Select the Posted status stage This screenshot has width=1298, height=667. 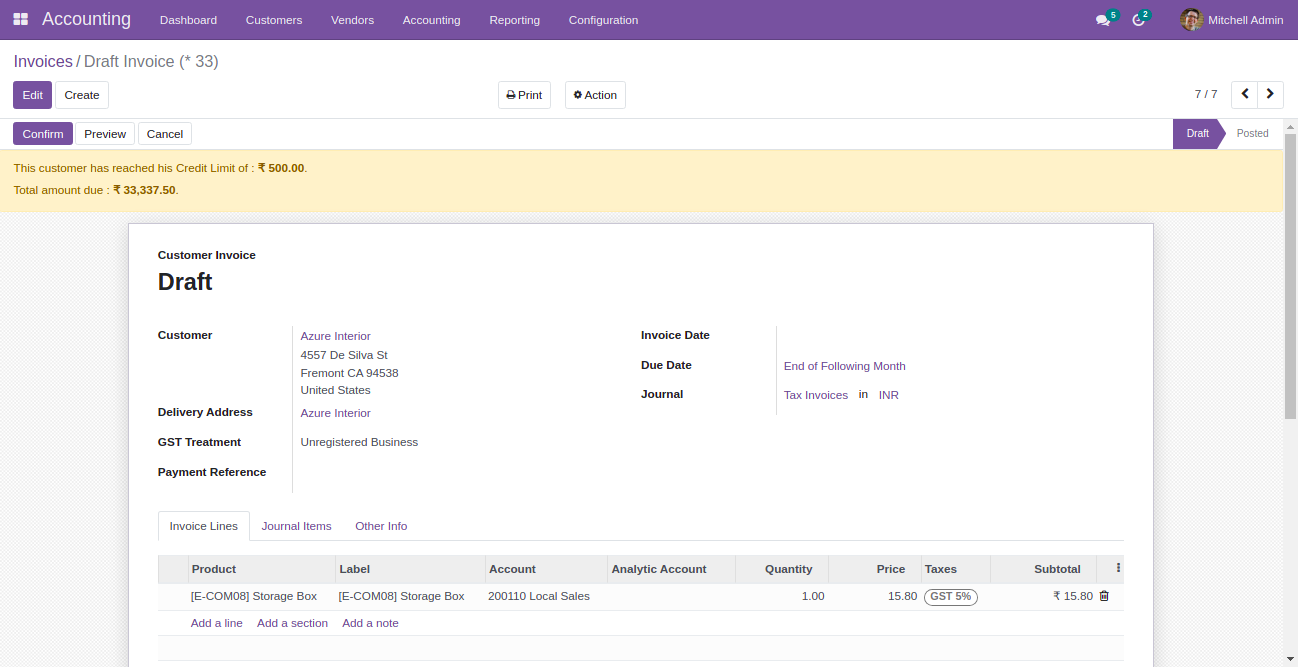[x=1252, y=133]
